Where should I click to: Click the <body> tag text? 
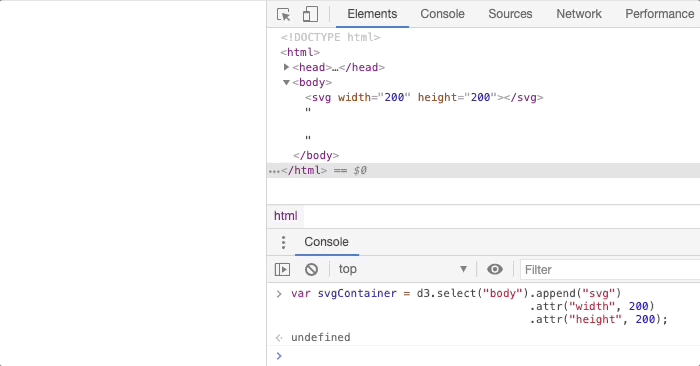click(x=312, y=83)
